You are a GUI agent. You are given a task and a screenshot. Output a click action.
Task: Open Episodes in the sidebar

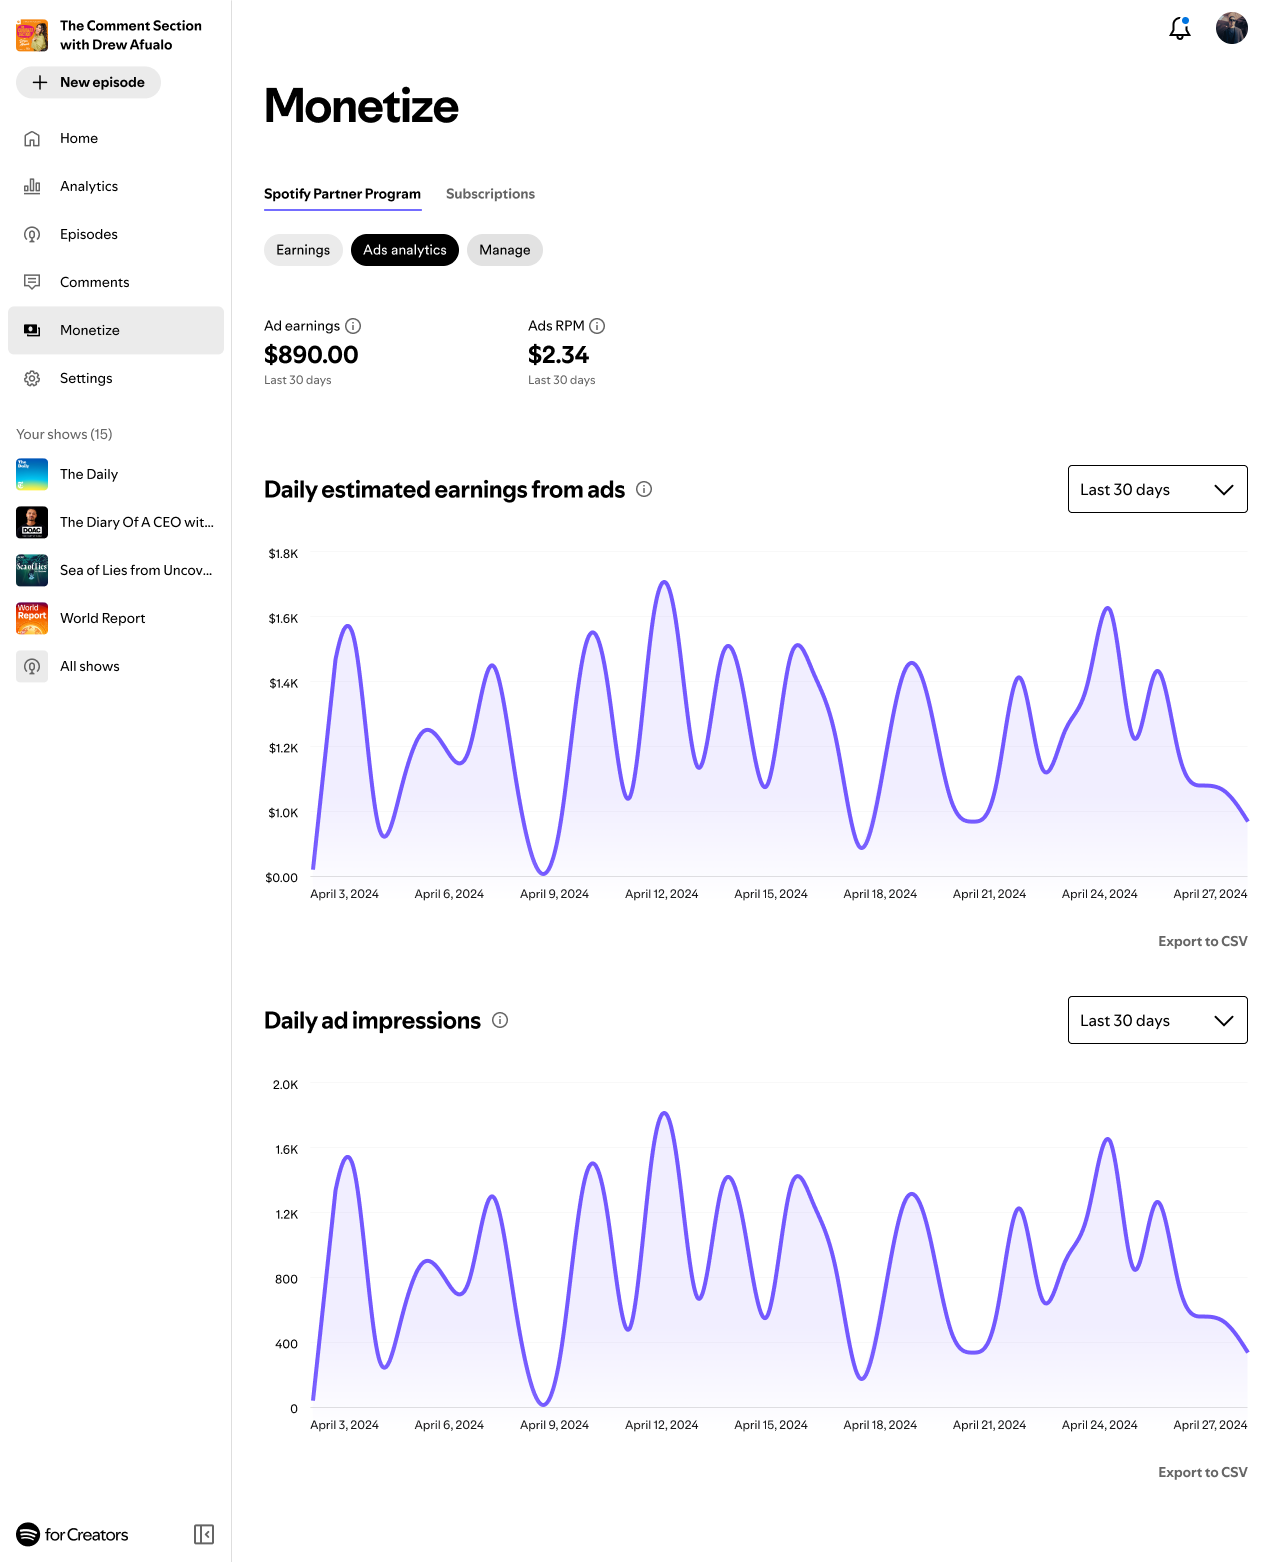116,234
